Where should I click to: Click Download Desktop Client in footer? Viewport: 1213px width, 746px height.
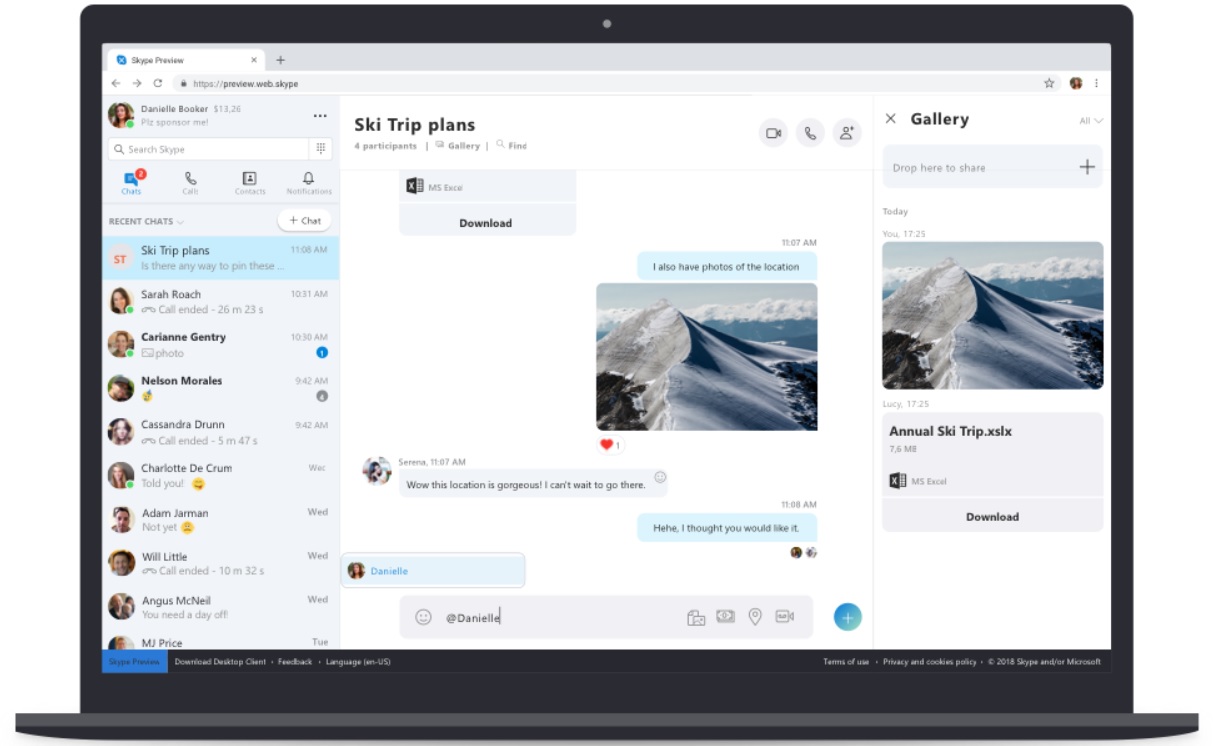point(220,662)
